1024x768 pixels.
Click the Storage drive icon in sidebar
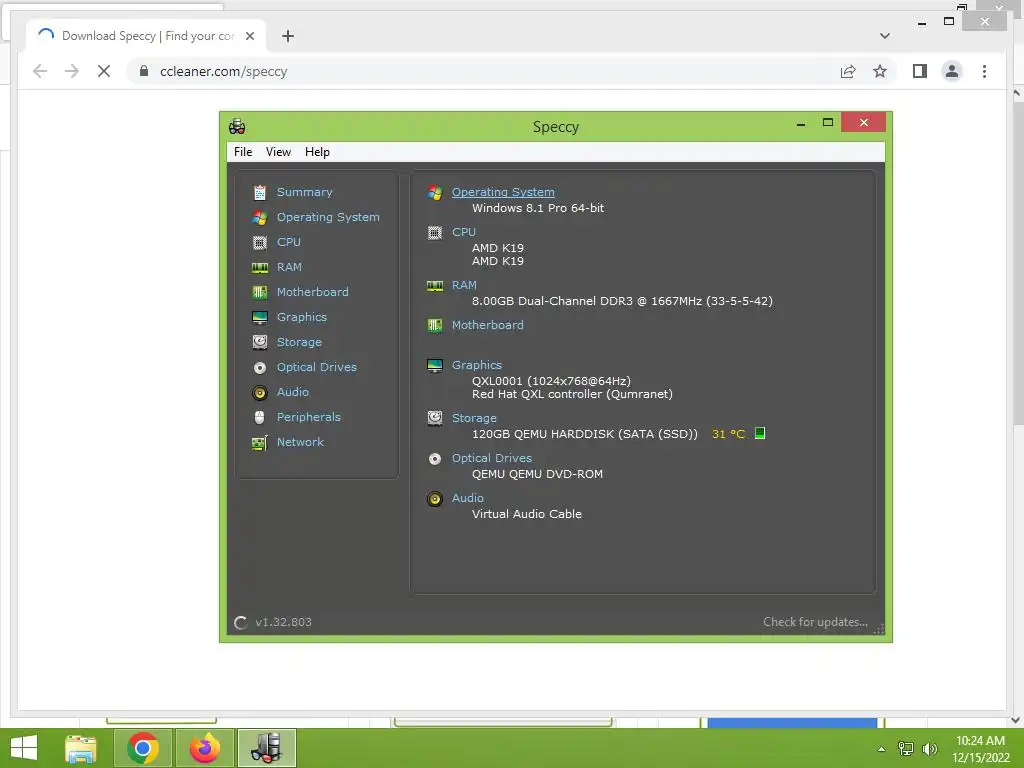click(x=260, y=342)
